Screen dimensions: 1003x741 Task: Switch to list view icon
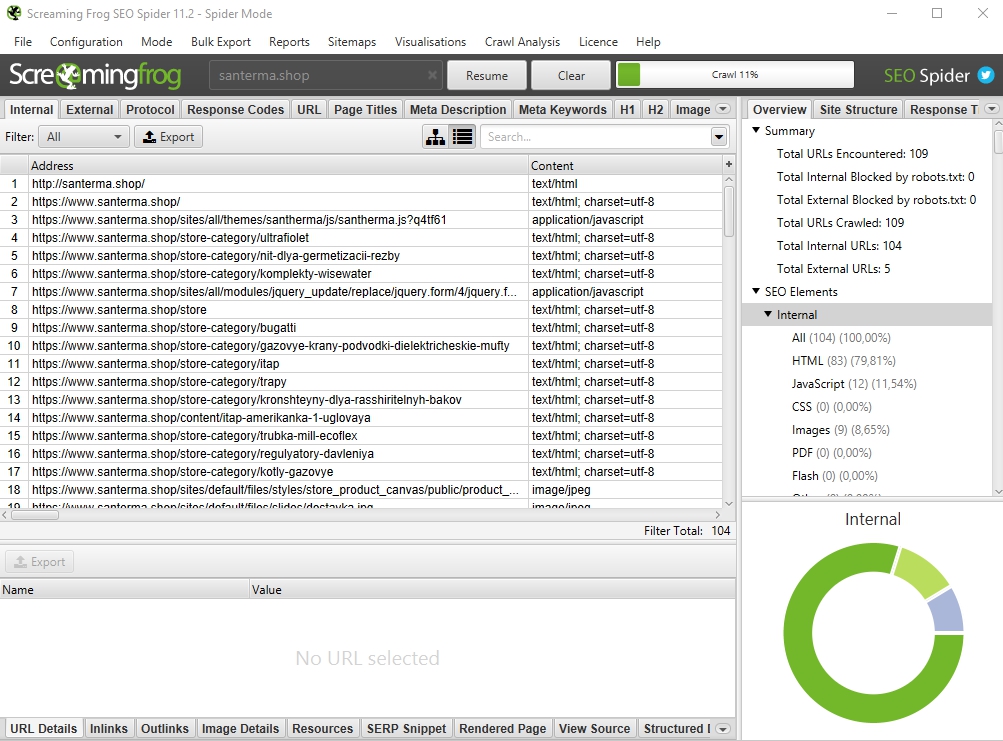click(x=462, y=137)
